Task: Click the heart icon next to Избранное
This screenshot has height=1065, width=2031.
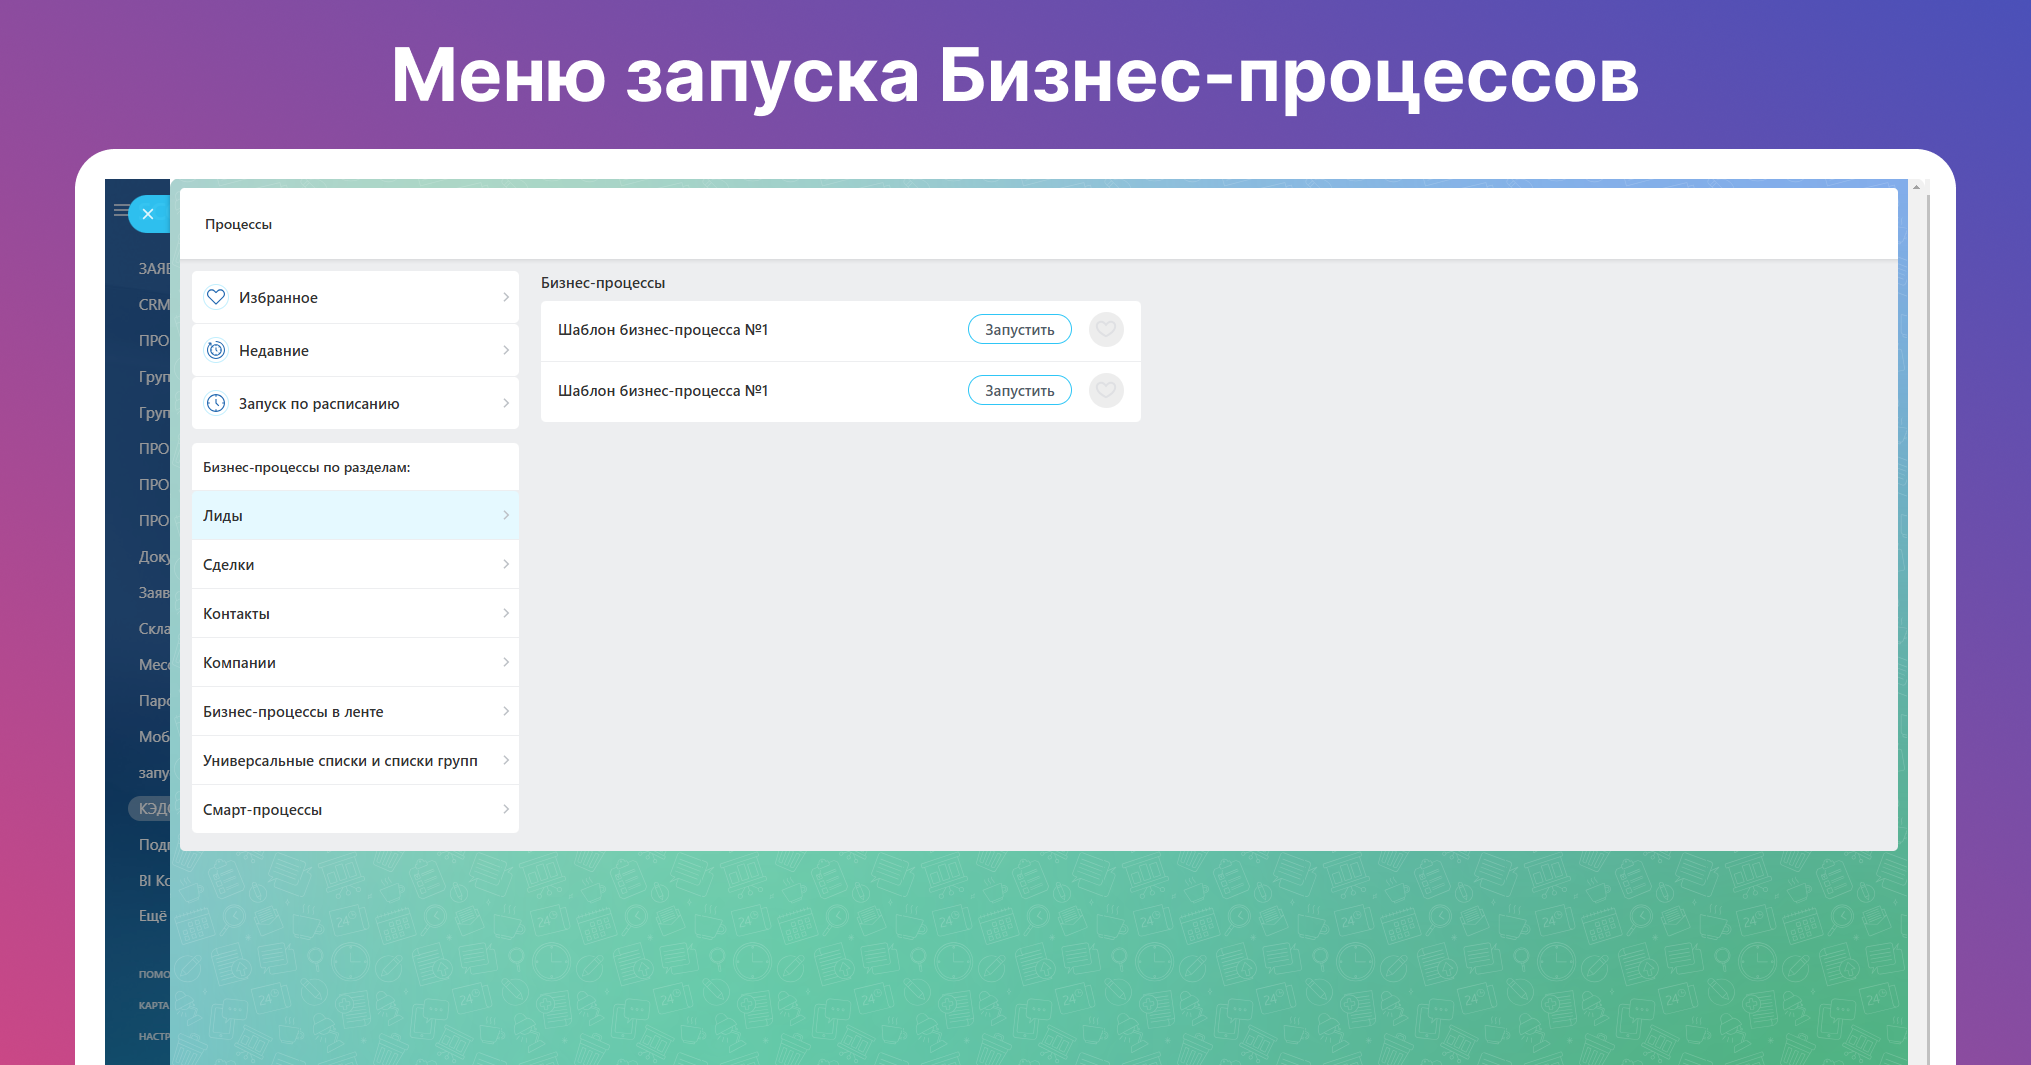Action: [x=216, y=297]
